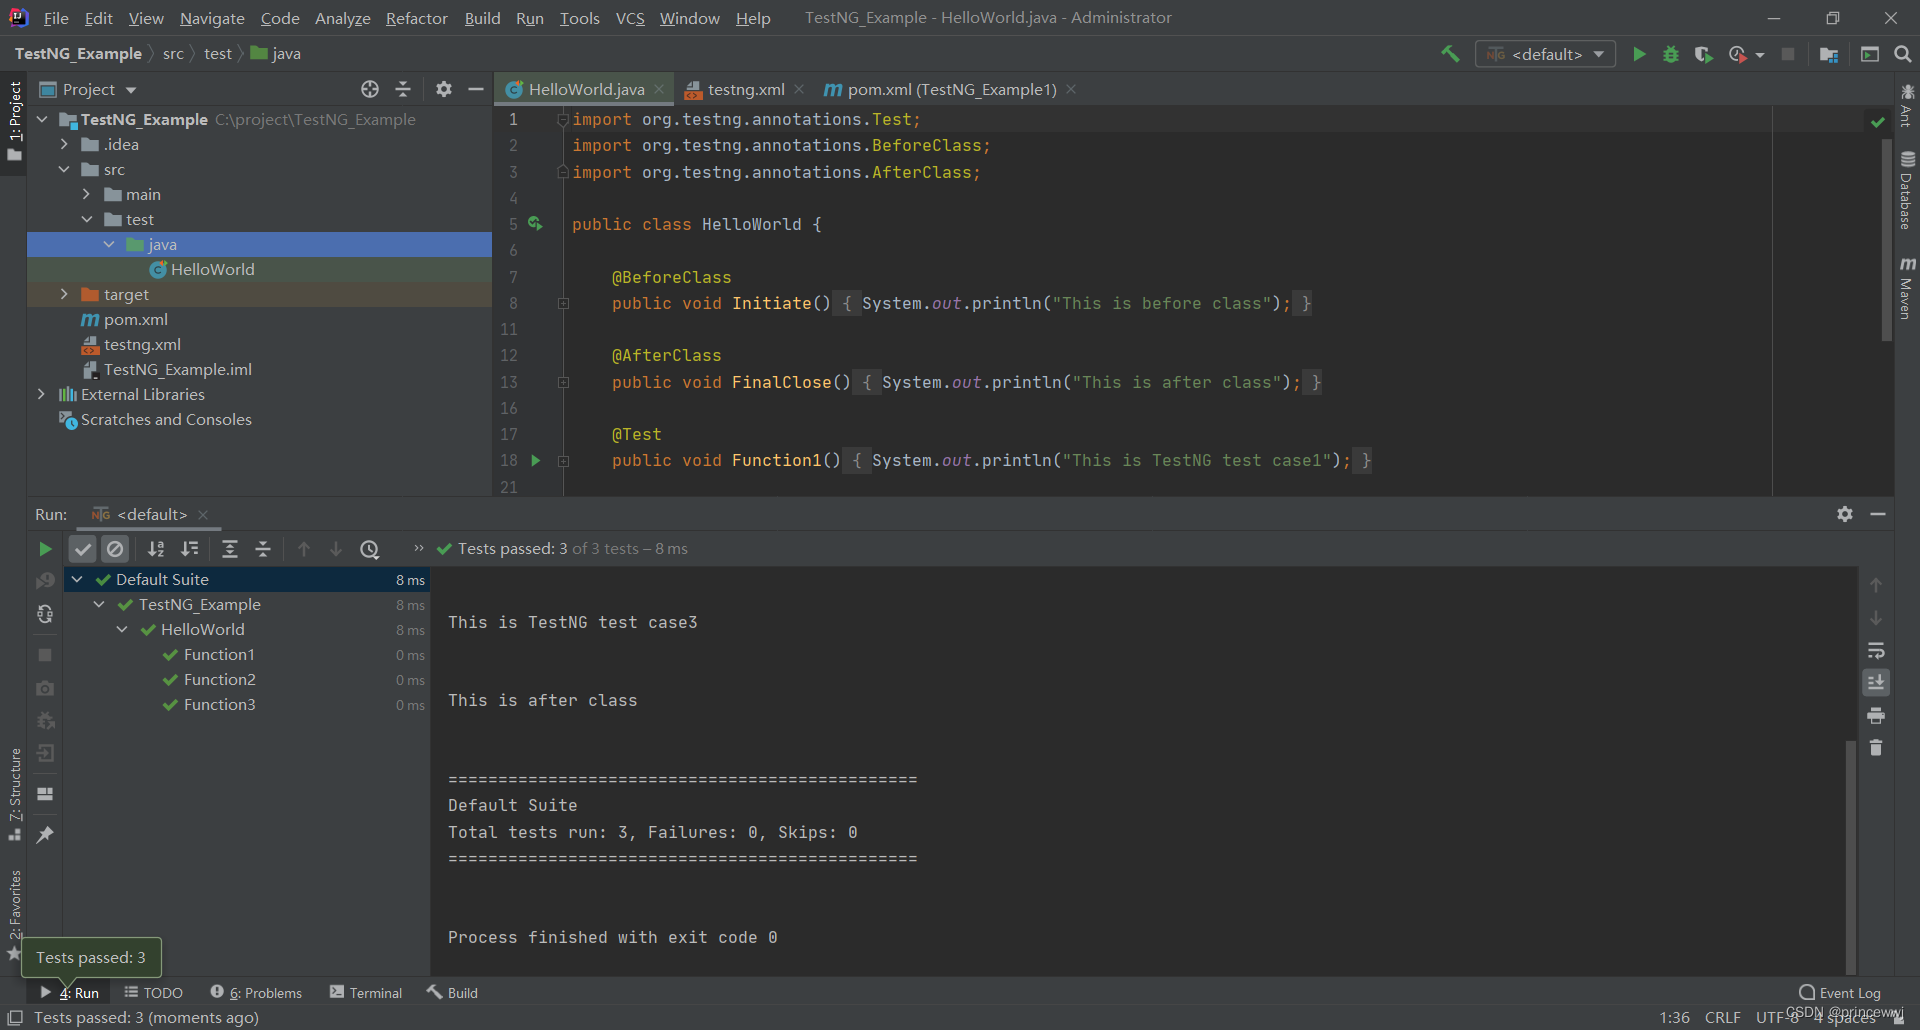This screenshot has width=1920, height=1030.
Task: Select Function2 in test results
Action: pos(220,679)
